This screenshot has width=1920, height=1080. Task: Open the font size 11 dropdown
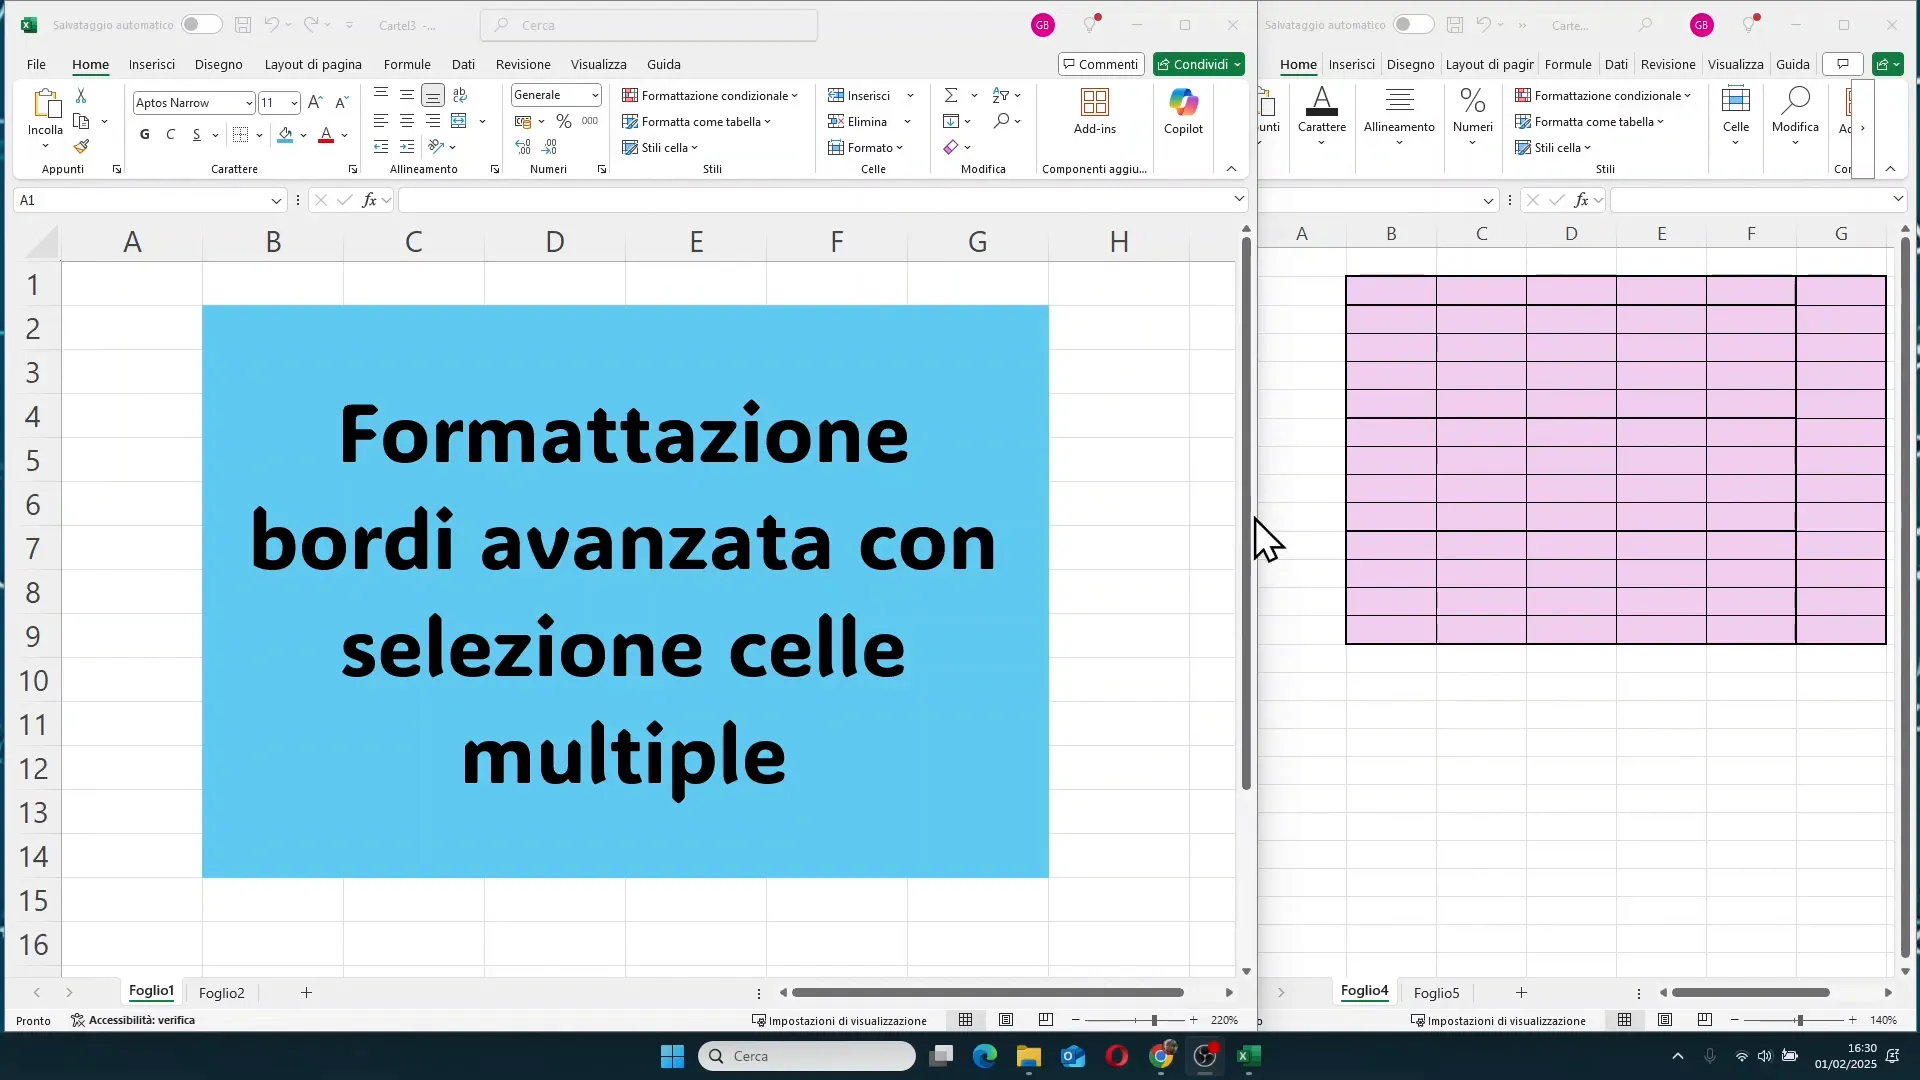(294, 103)
